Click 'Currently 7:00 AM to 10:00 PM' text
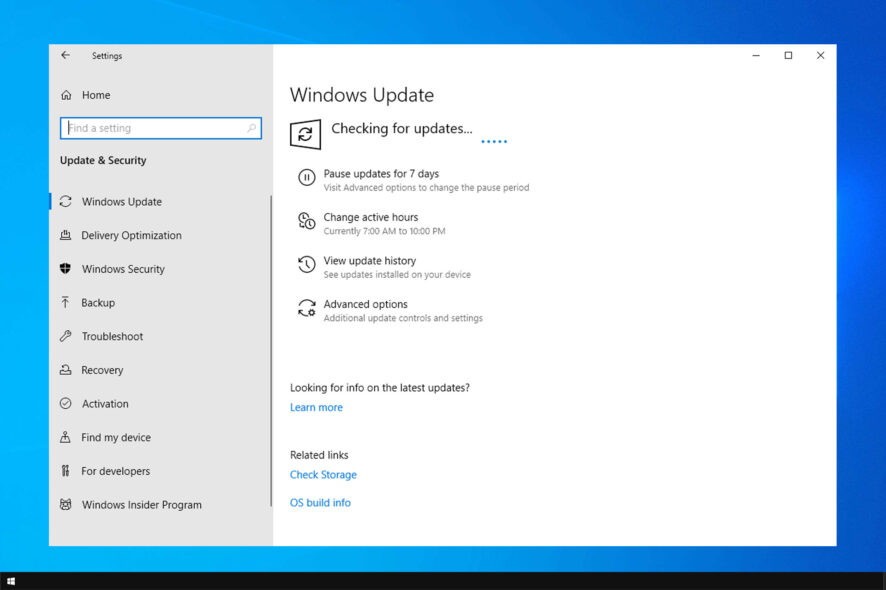The width and height of the screenshot is (886, 590). [x=384, y=231]
